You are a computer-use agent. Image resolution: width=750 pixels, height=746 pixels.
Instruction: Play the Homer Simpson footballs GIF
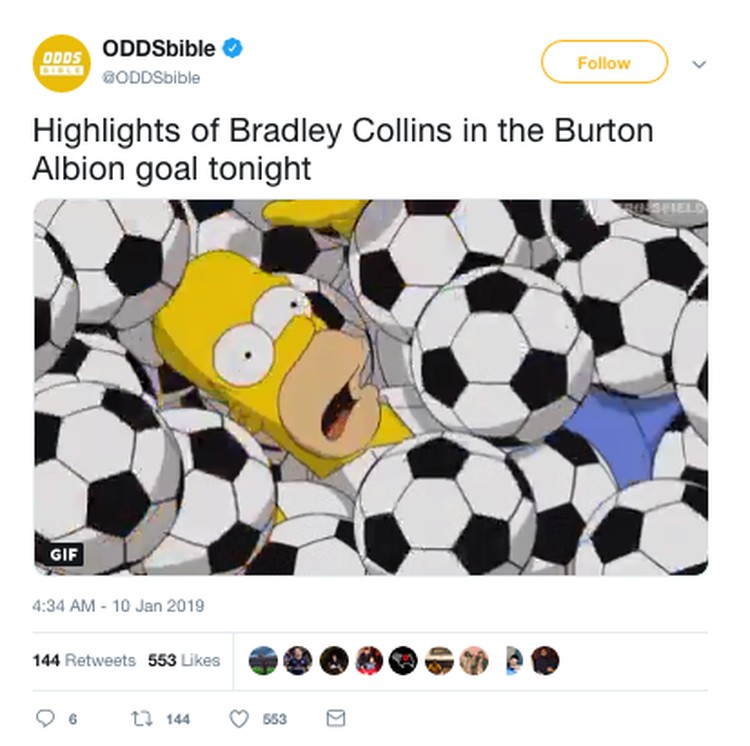click(371, 387)
